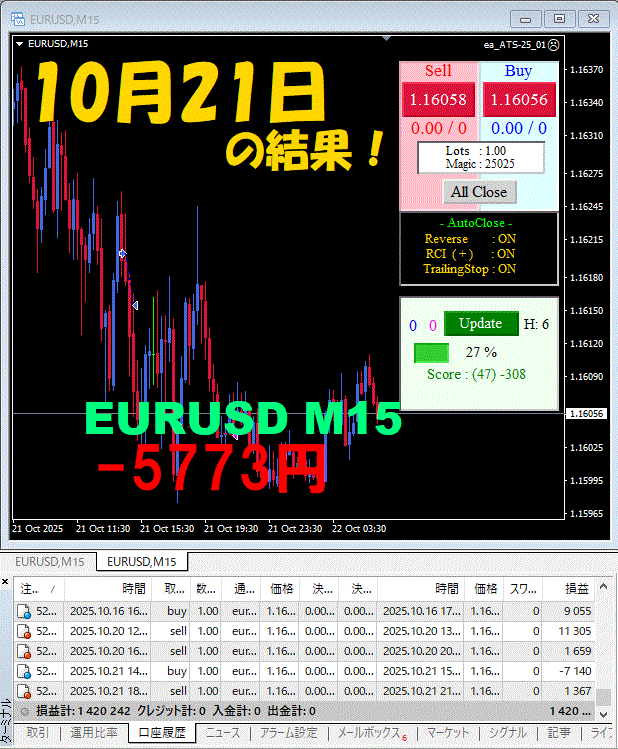
Task: Toggle the Reverse ON setting
Action: [470, 239]
